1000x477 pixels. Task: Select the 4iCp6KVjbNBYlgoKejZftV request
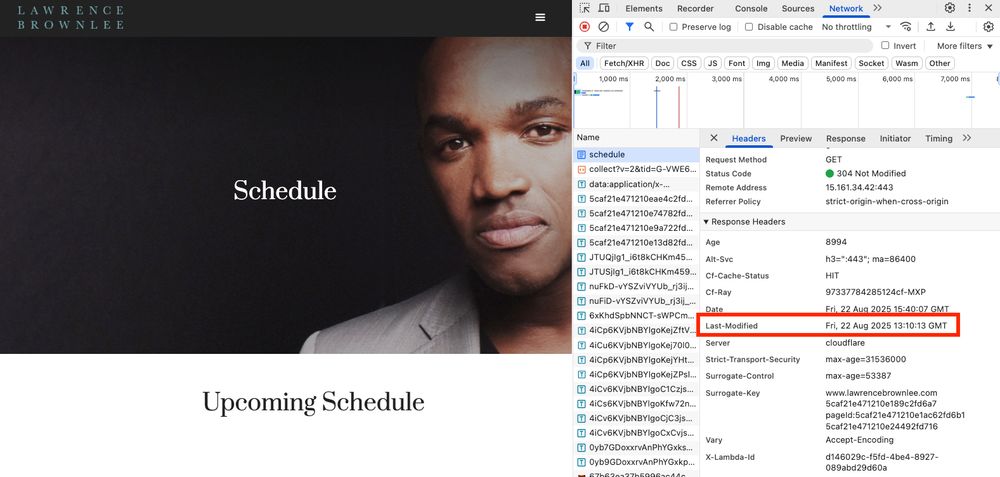[x=636, y=330]
